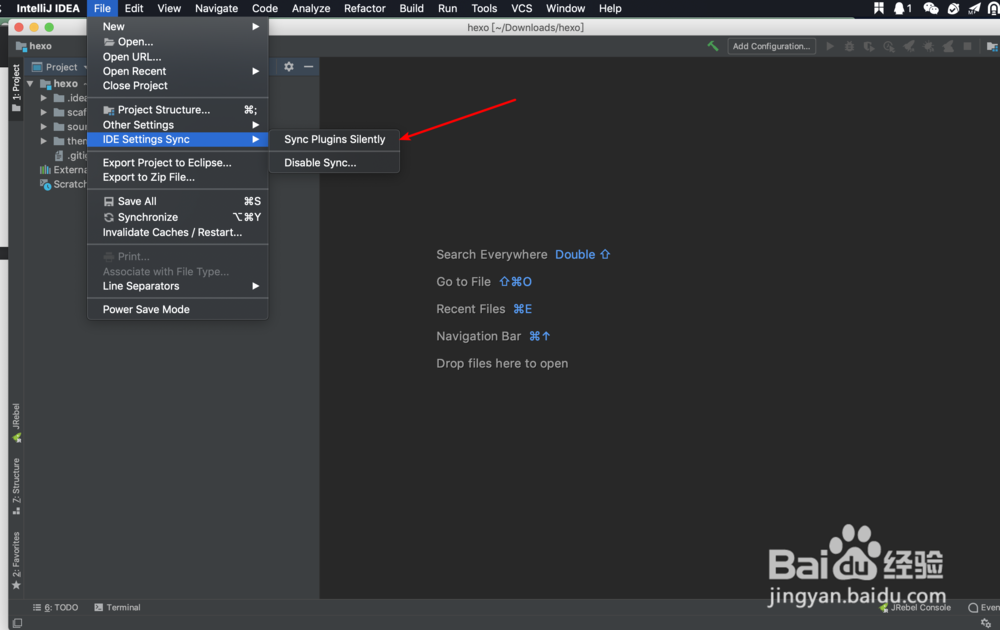This screenshot has height=630, width=1000.
Task: Open the IntelliJ IDEA application menu
Action: pyautogui.click(x=48, y=8)
